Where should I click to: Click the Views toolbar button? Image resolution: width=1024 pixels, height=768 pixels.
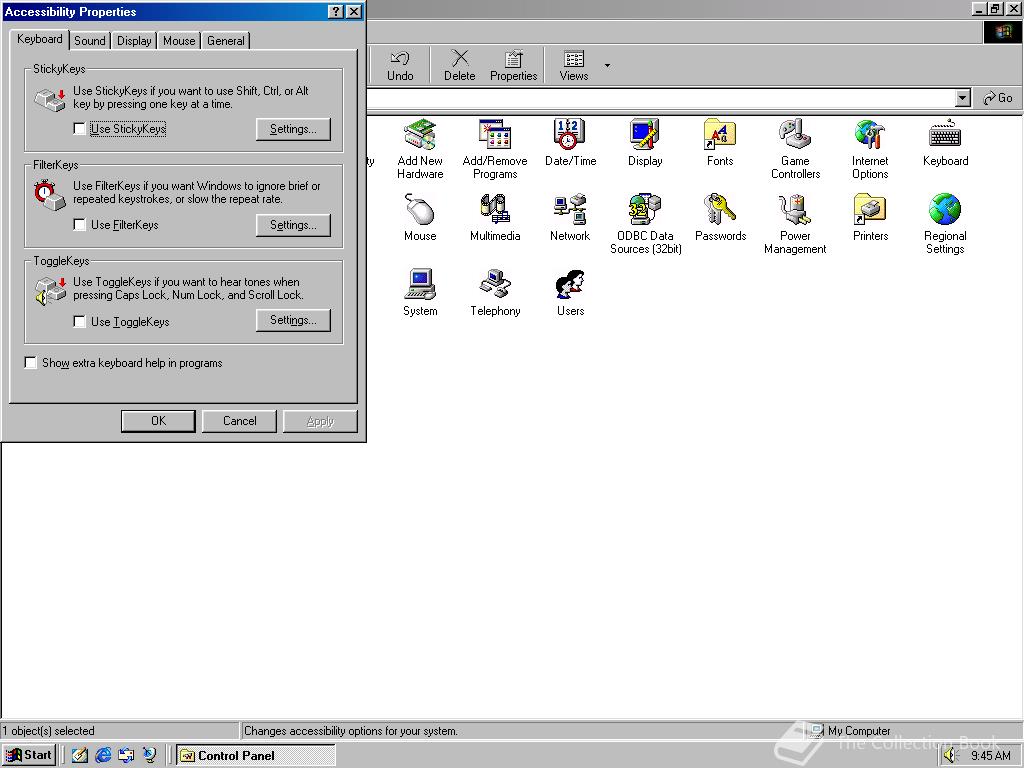click(x=574, y=66)
